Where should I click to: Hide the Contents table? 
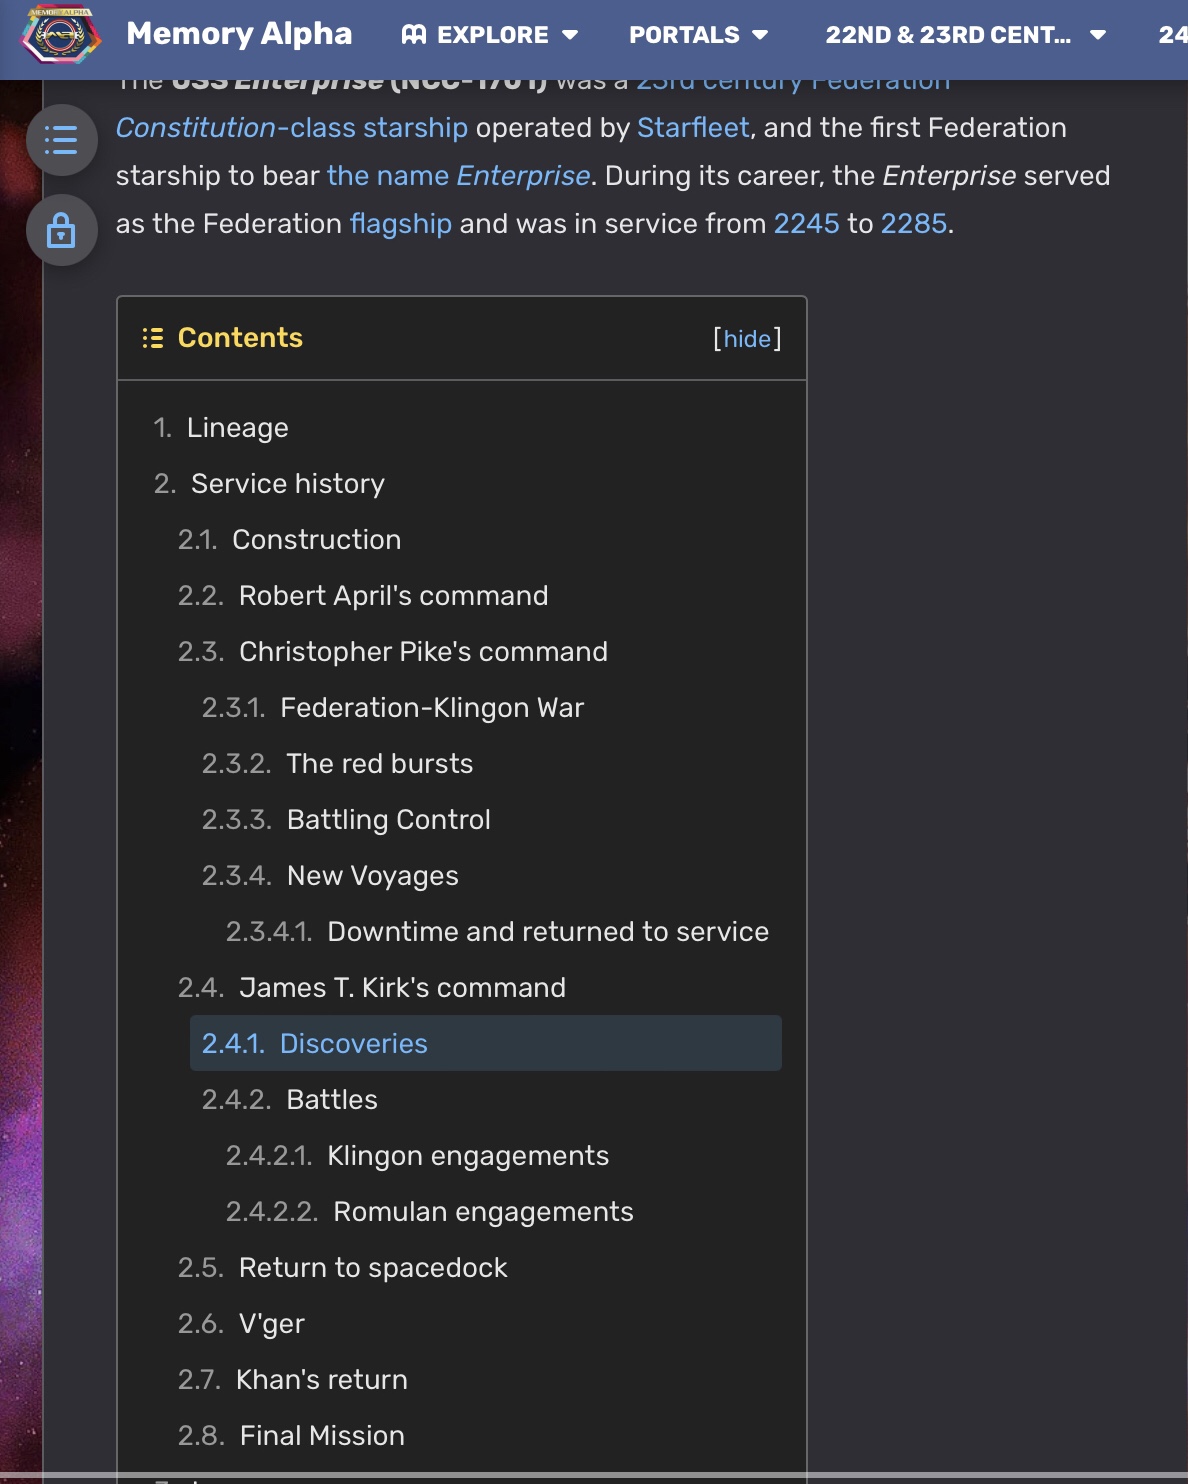(747, 339)
